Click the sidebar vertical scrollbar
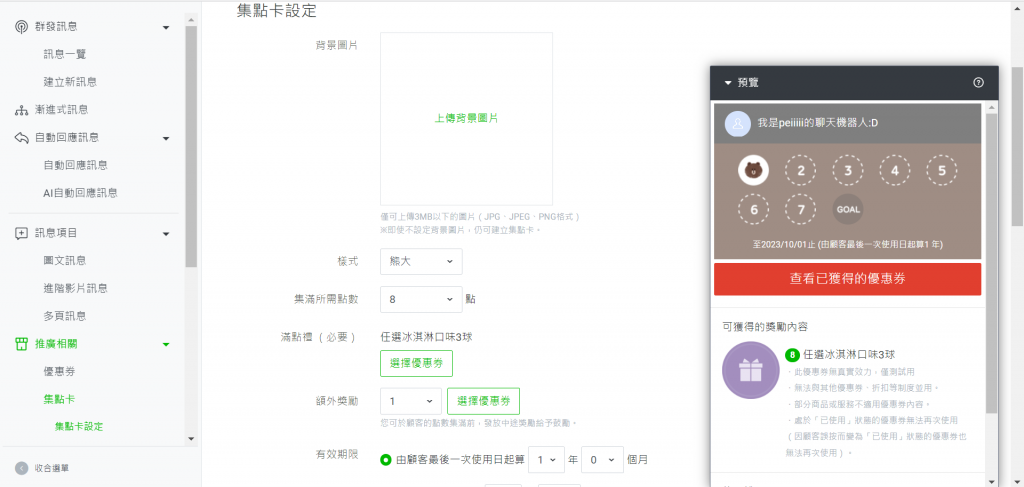Image resolution: width=1024 pixels, height=487 pixels. click(191, 147)
